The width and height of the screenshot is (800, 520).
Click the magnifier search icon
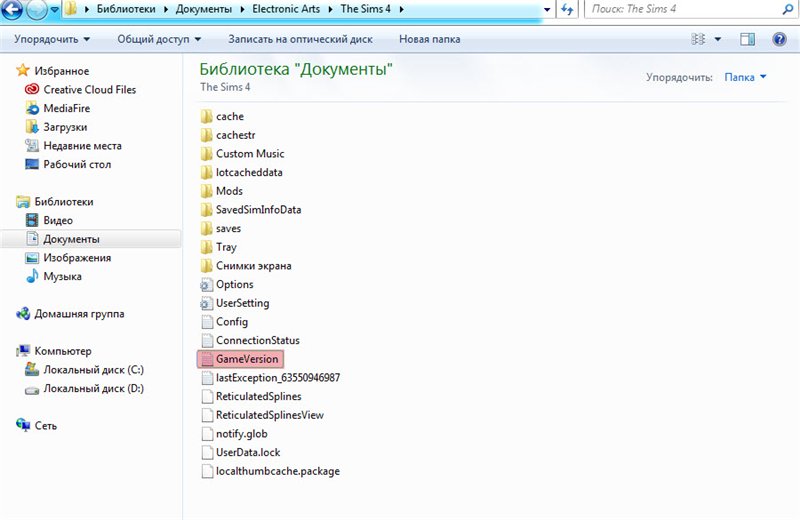tap(788, 9)
